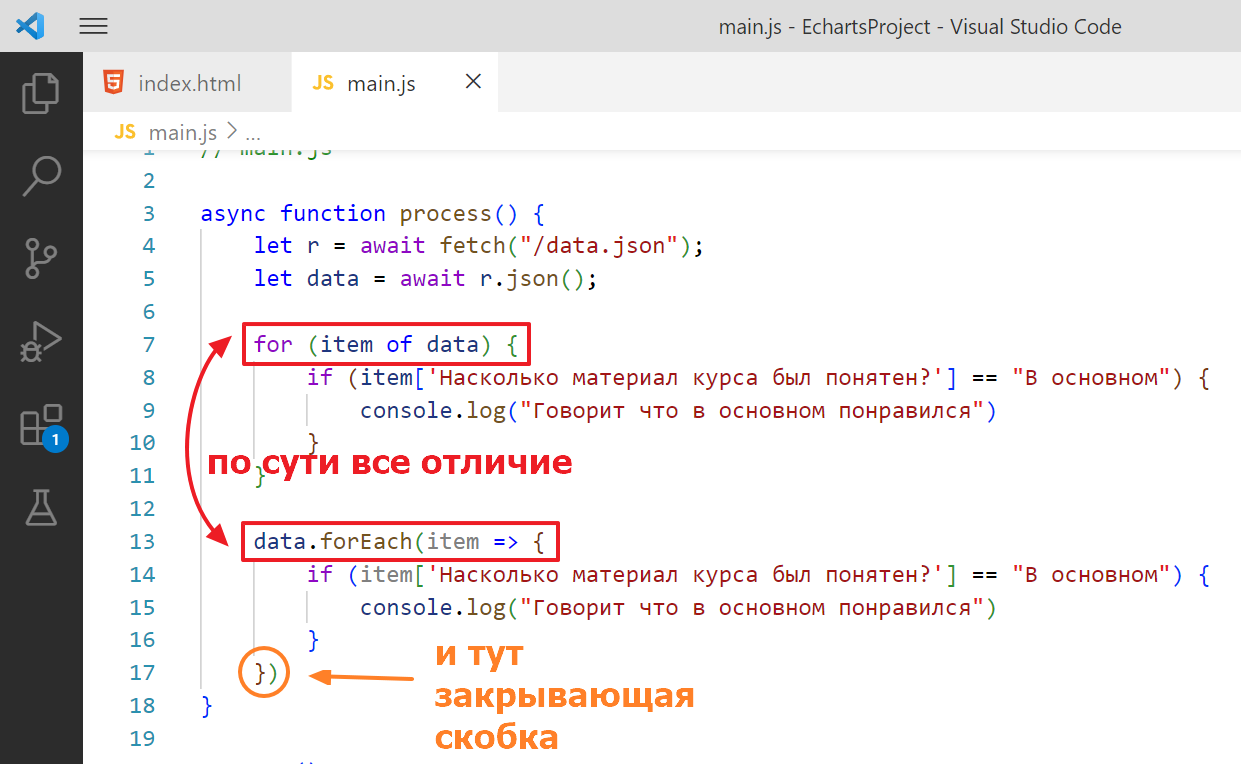
Task: Expand the breadcrumb ellipsis symbol list
Action: point(252,132)
